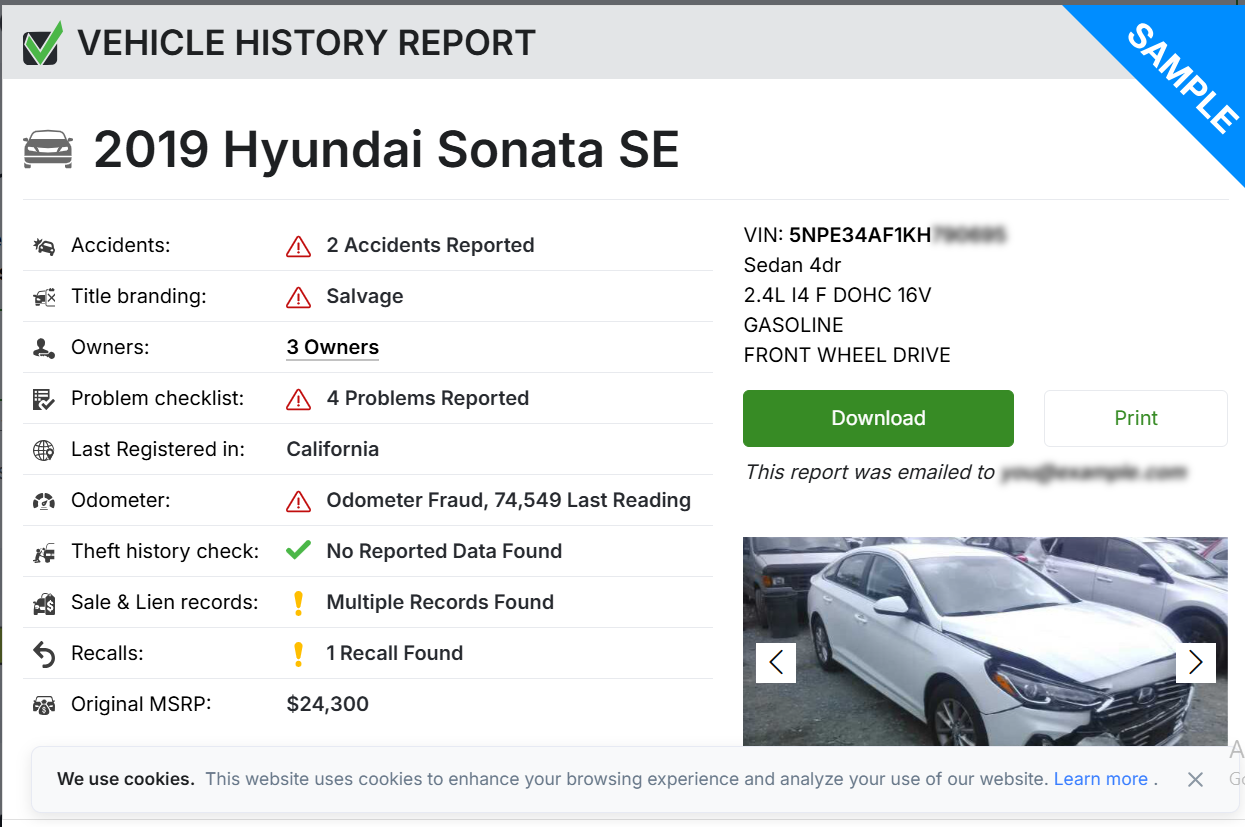This screenshot has width=1245, height=827.
Task: Click the Salvage title branding text
Action: (365, 297)
